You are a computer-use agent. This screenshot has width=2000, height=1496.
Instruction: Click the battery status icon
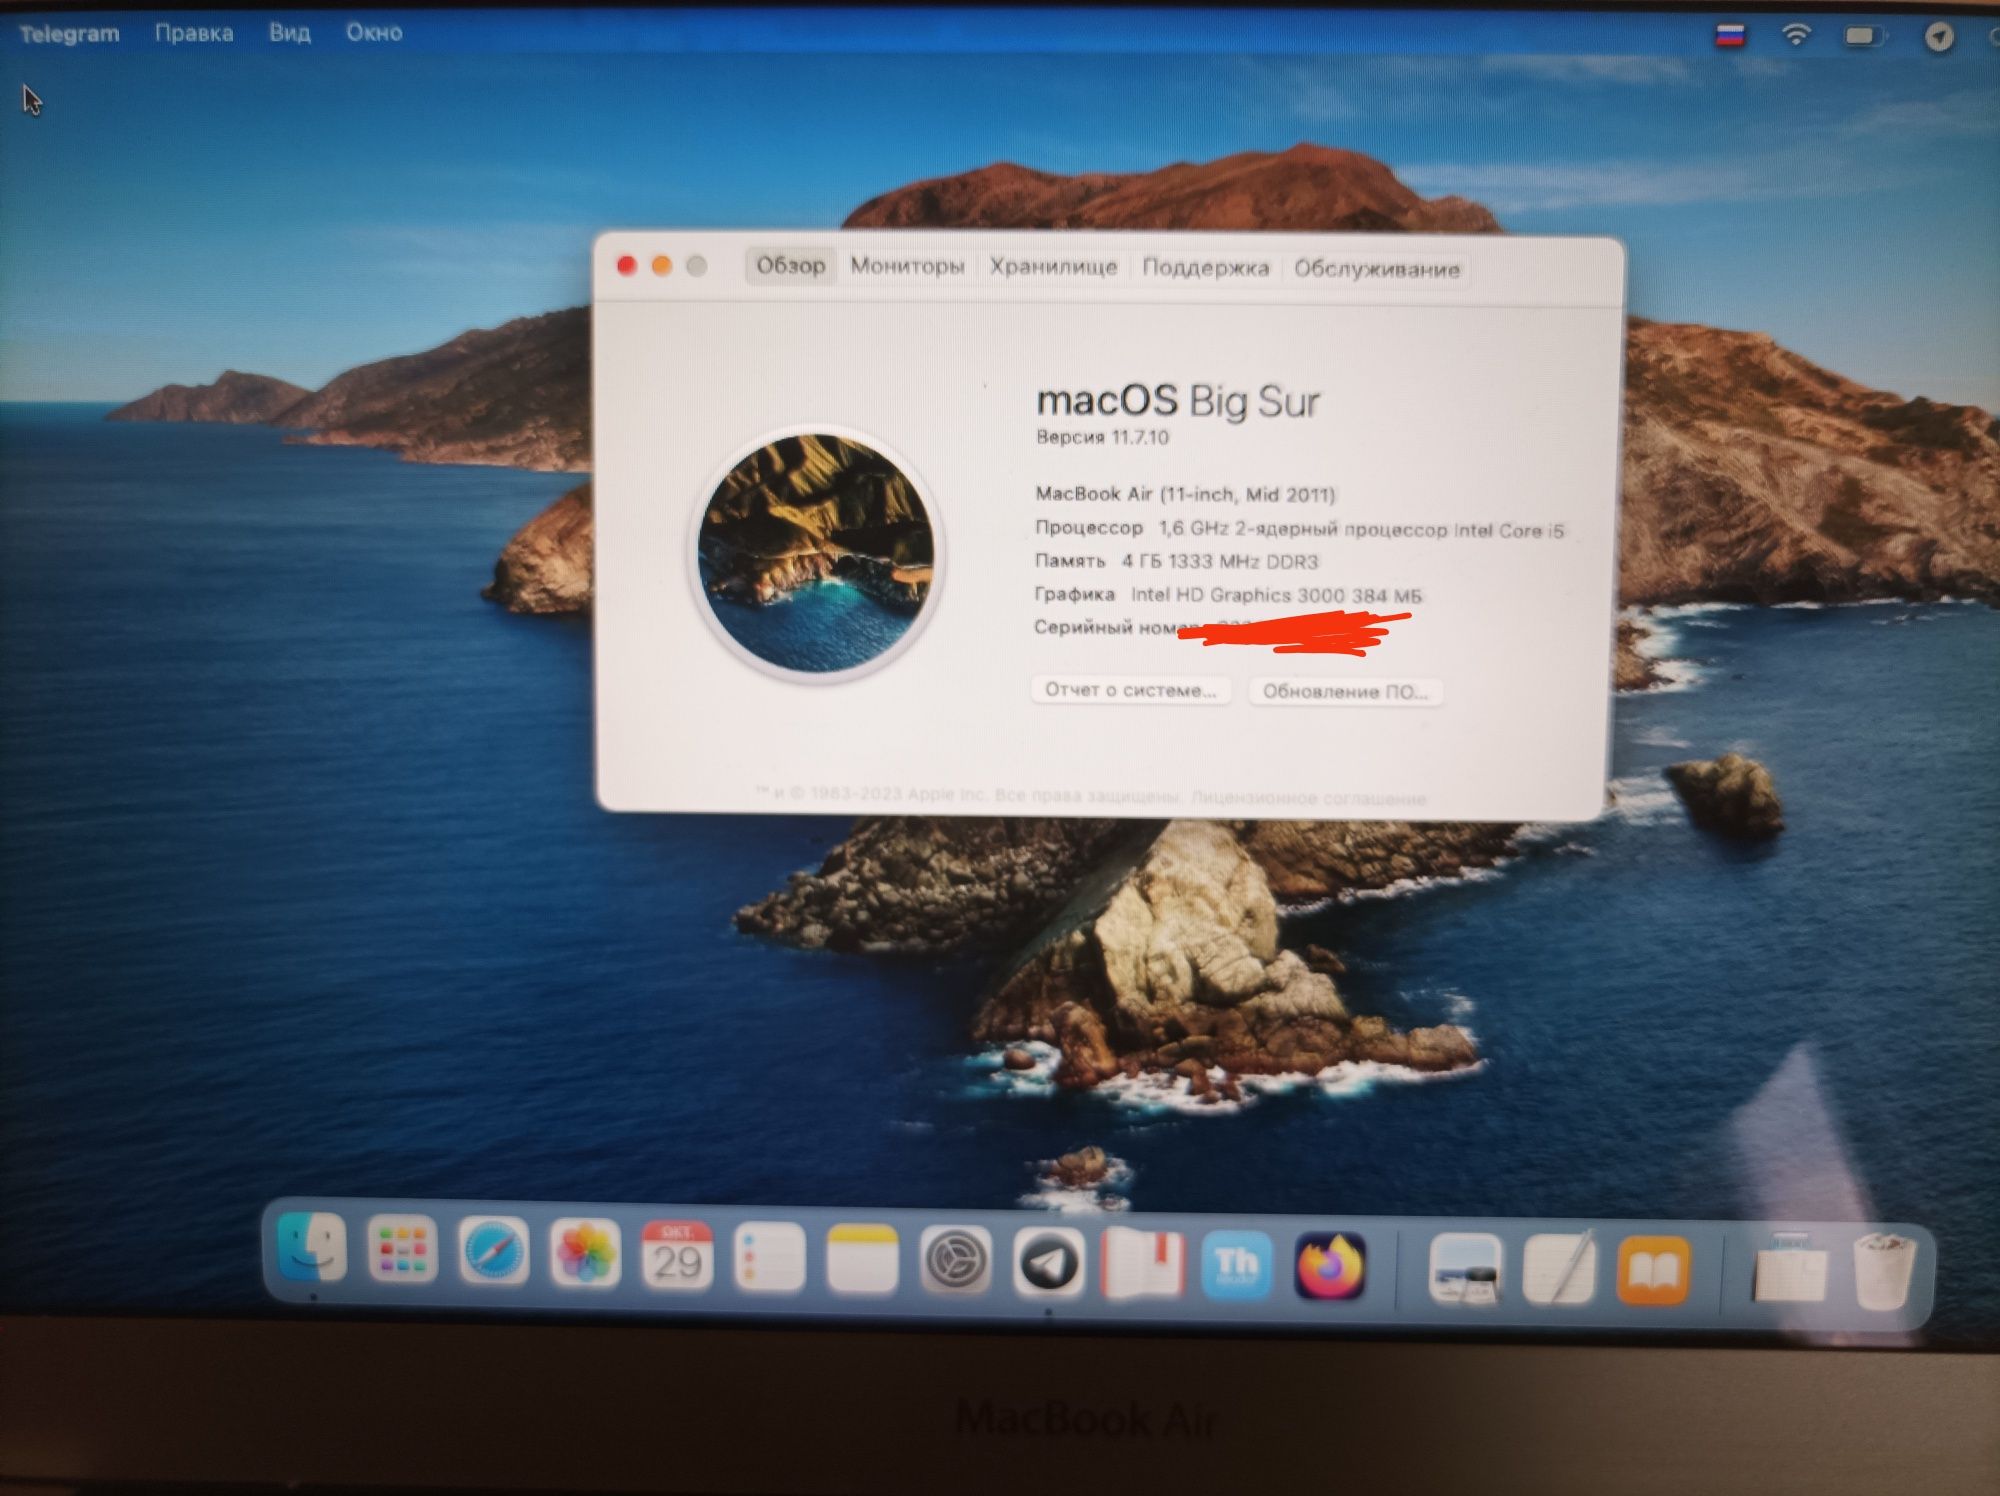pos(1864,36)
